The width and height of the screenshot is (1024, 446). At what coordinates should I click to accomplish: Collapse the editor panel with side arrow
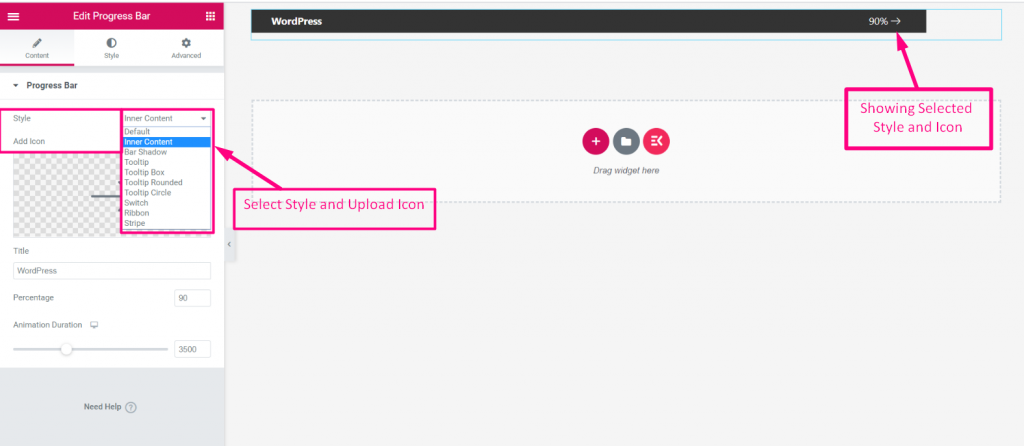[x=229, y=244]
